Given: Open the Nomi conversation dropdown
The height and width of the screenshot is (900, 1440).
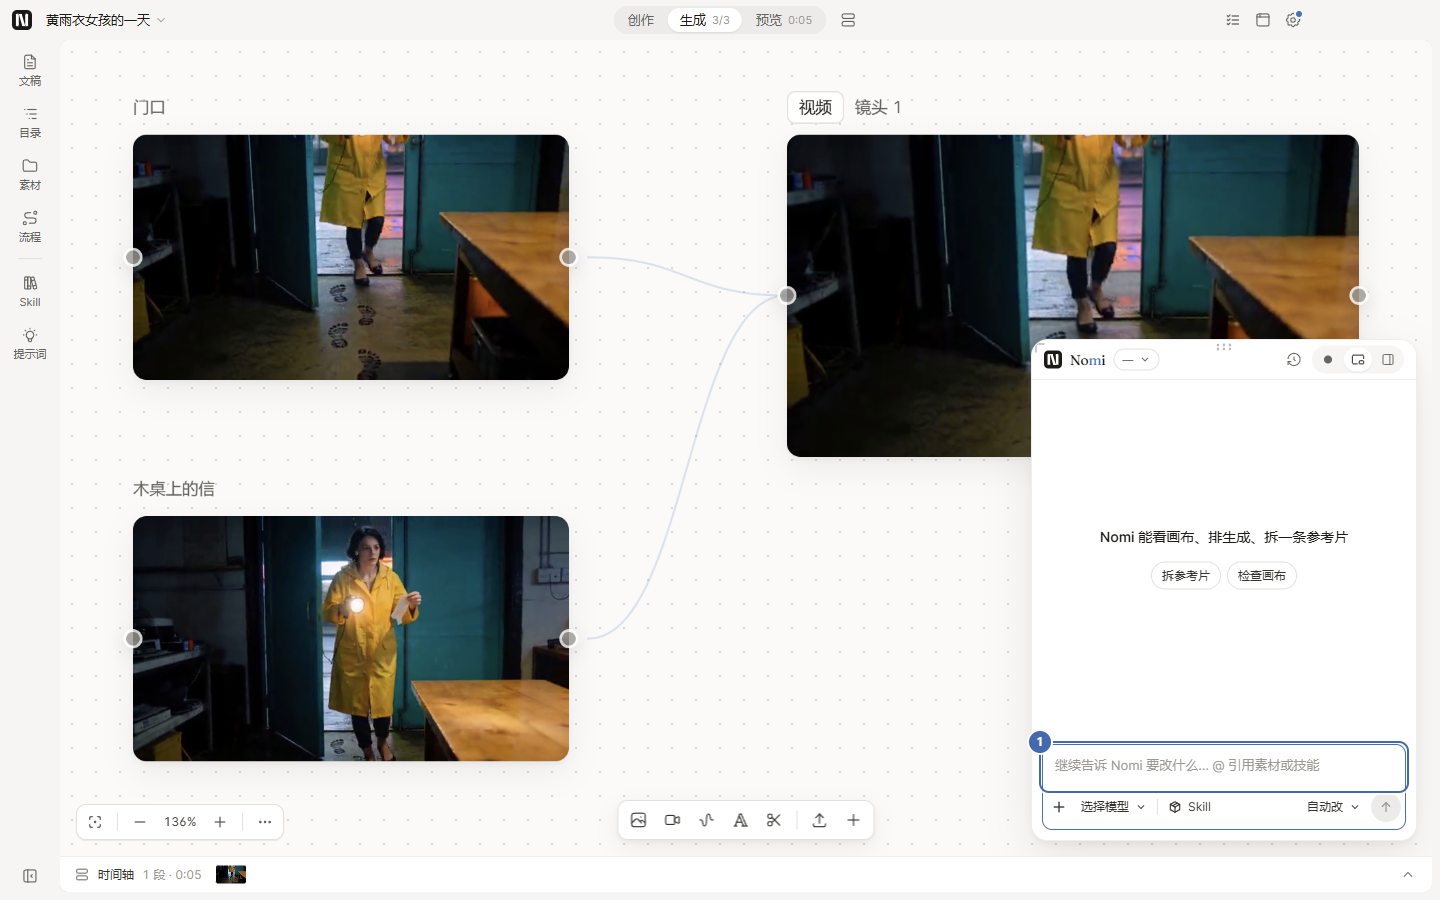Looking at the screenshot, I should pyautogui.click(x=1136, y=360).
